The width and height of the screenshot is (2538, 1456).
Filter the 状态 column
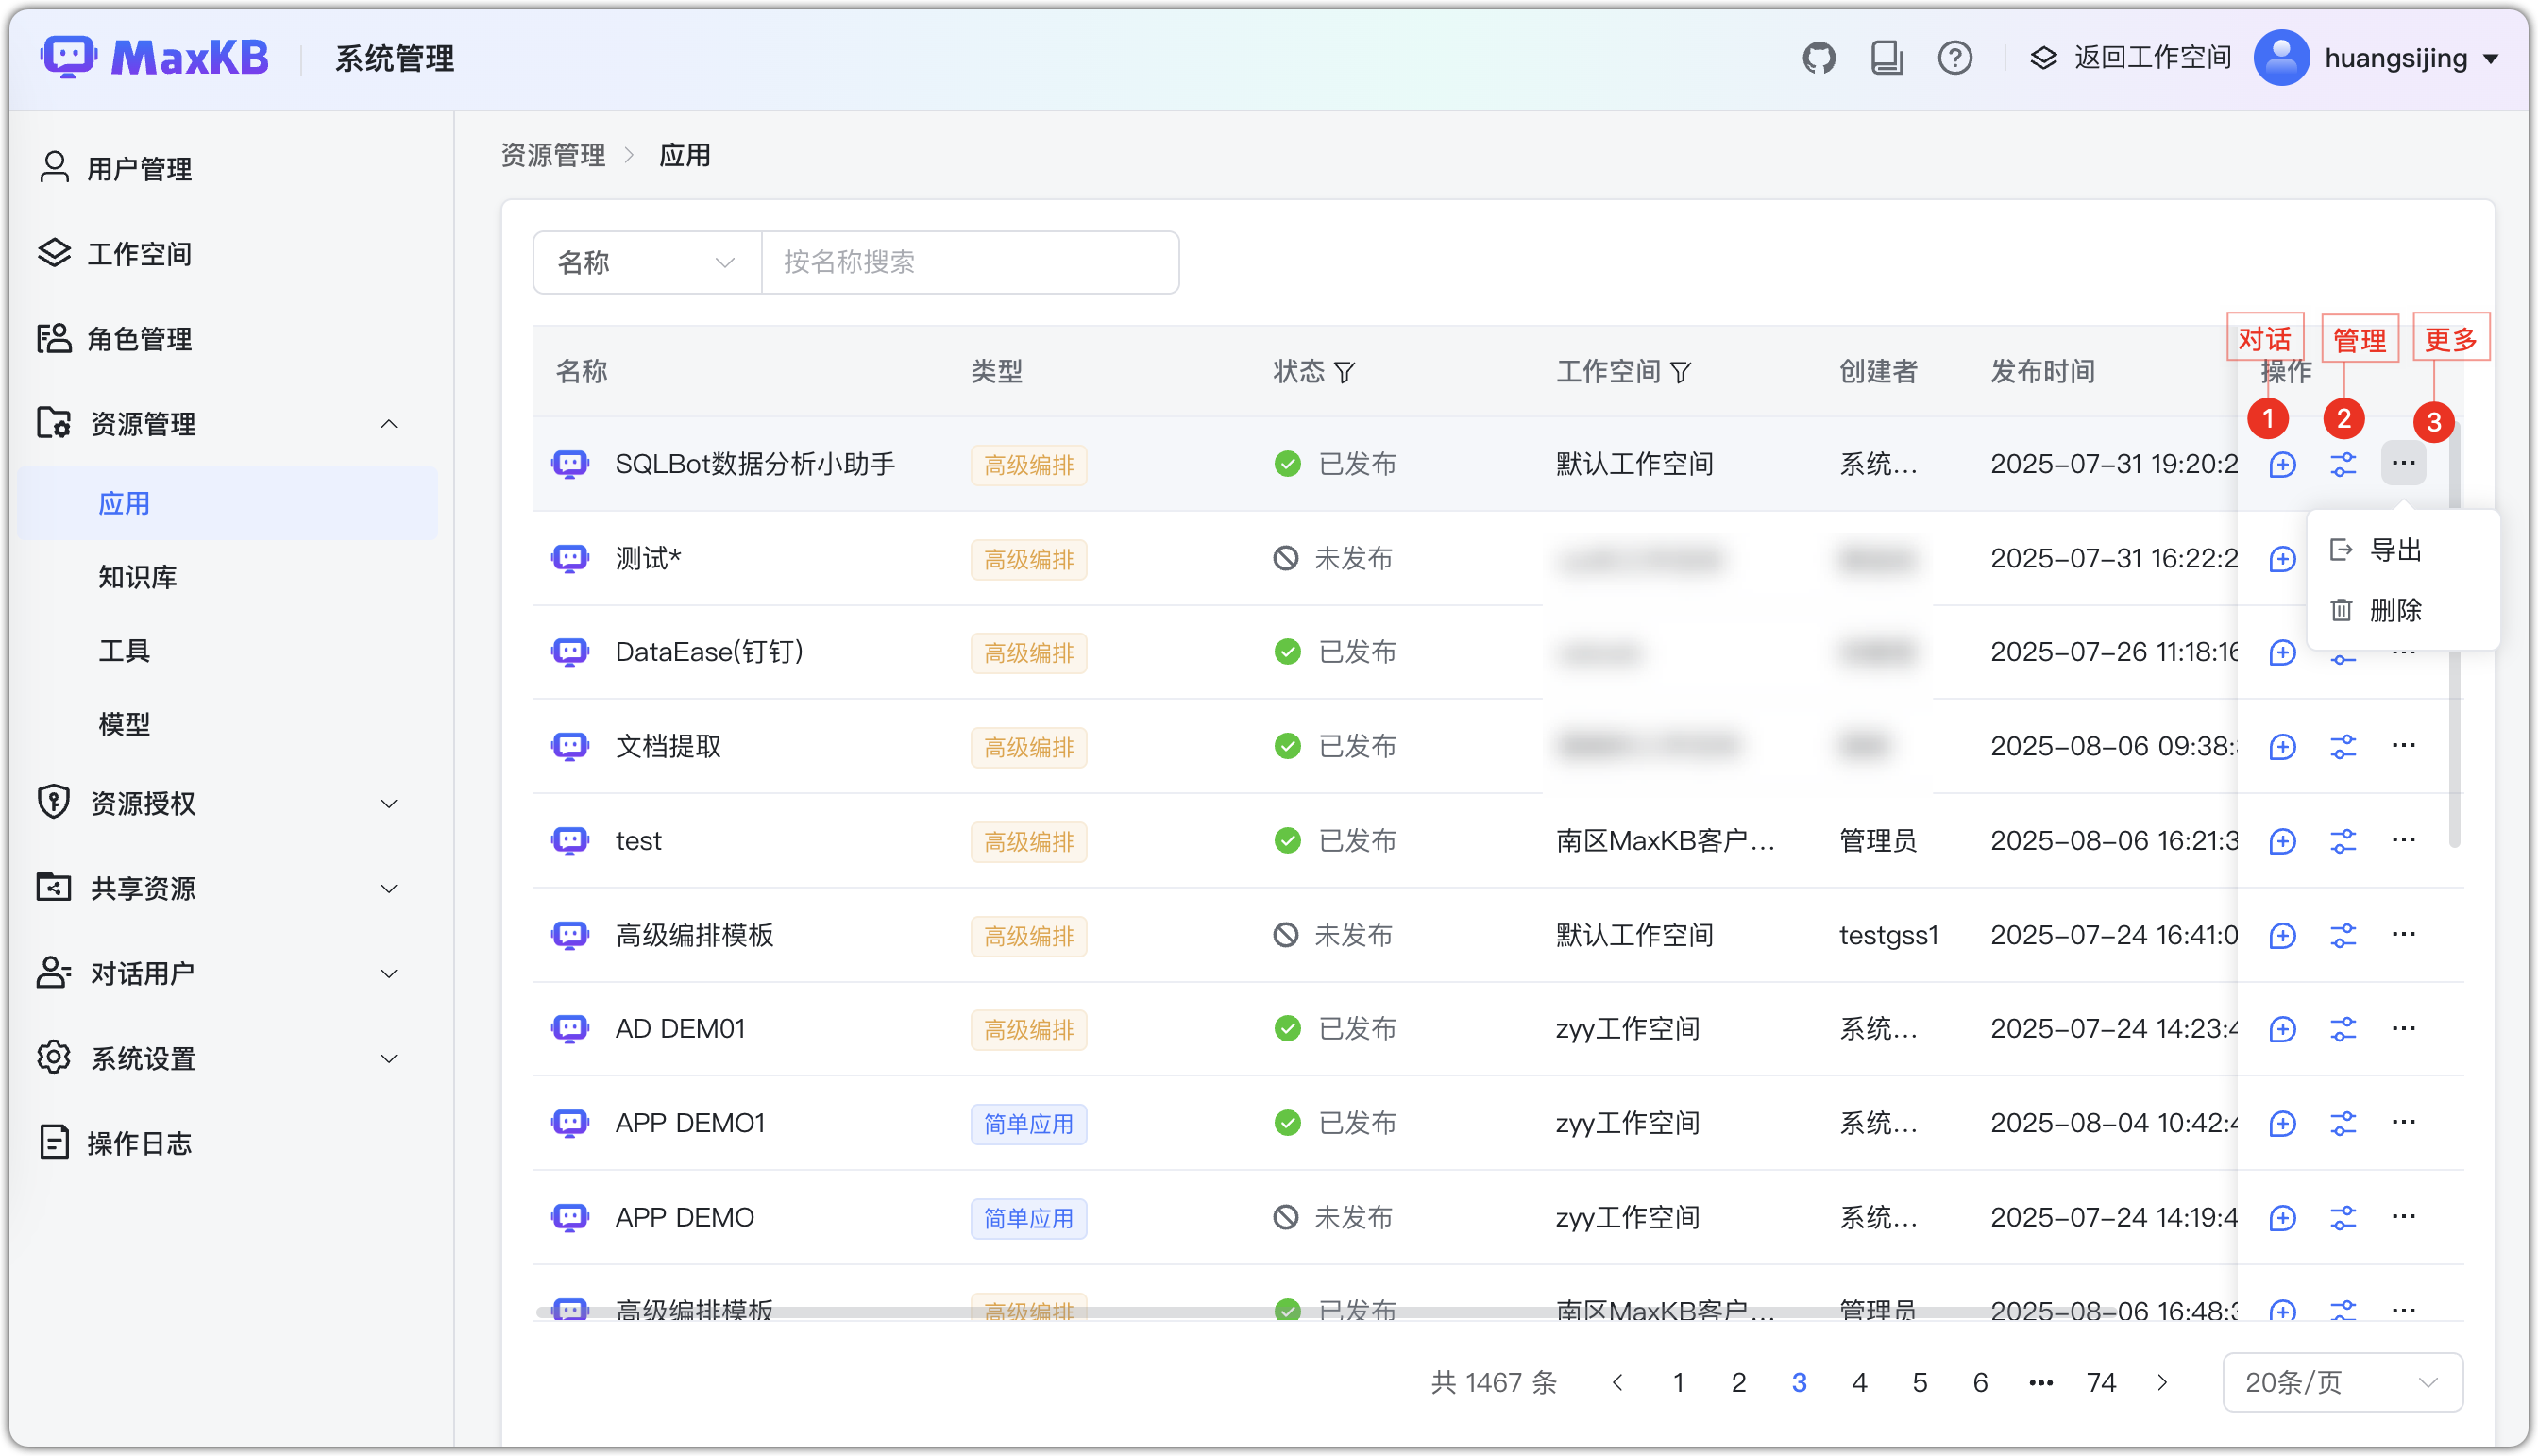point(1344,372)
